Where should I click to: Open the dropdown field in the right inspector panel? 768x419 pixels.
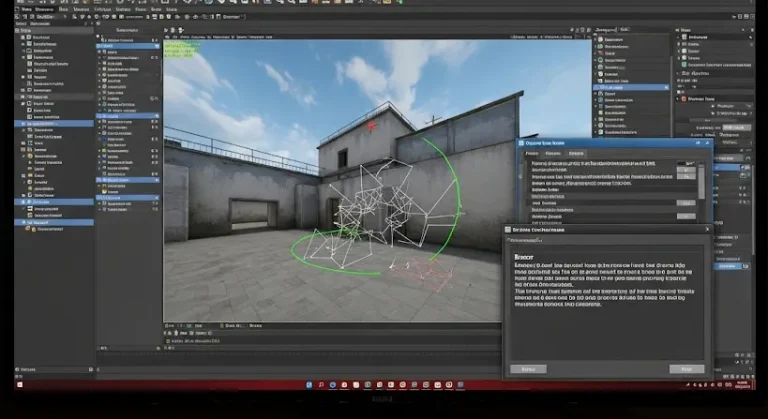737,126
